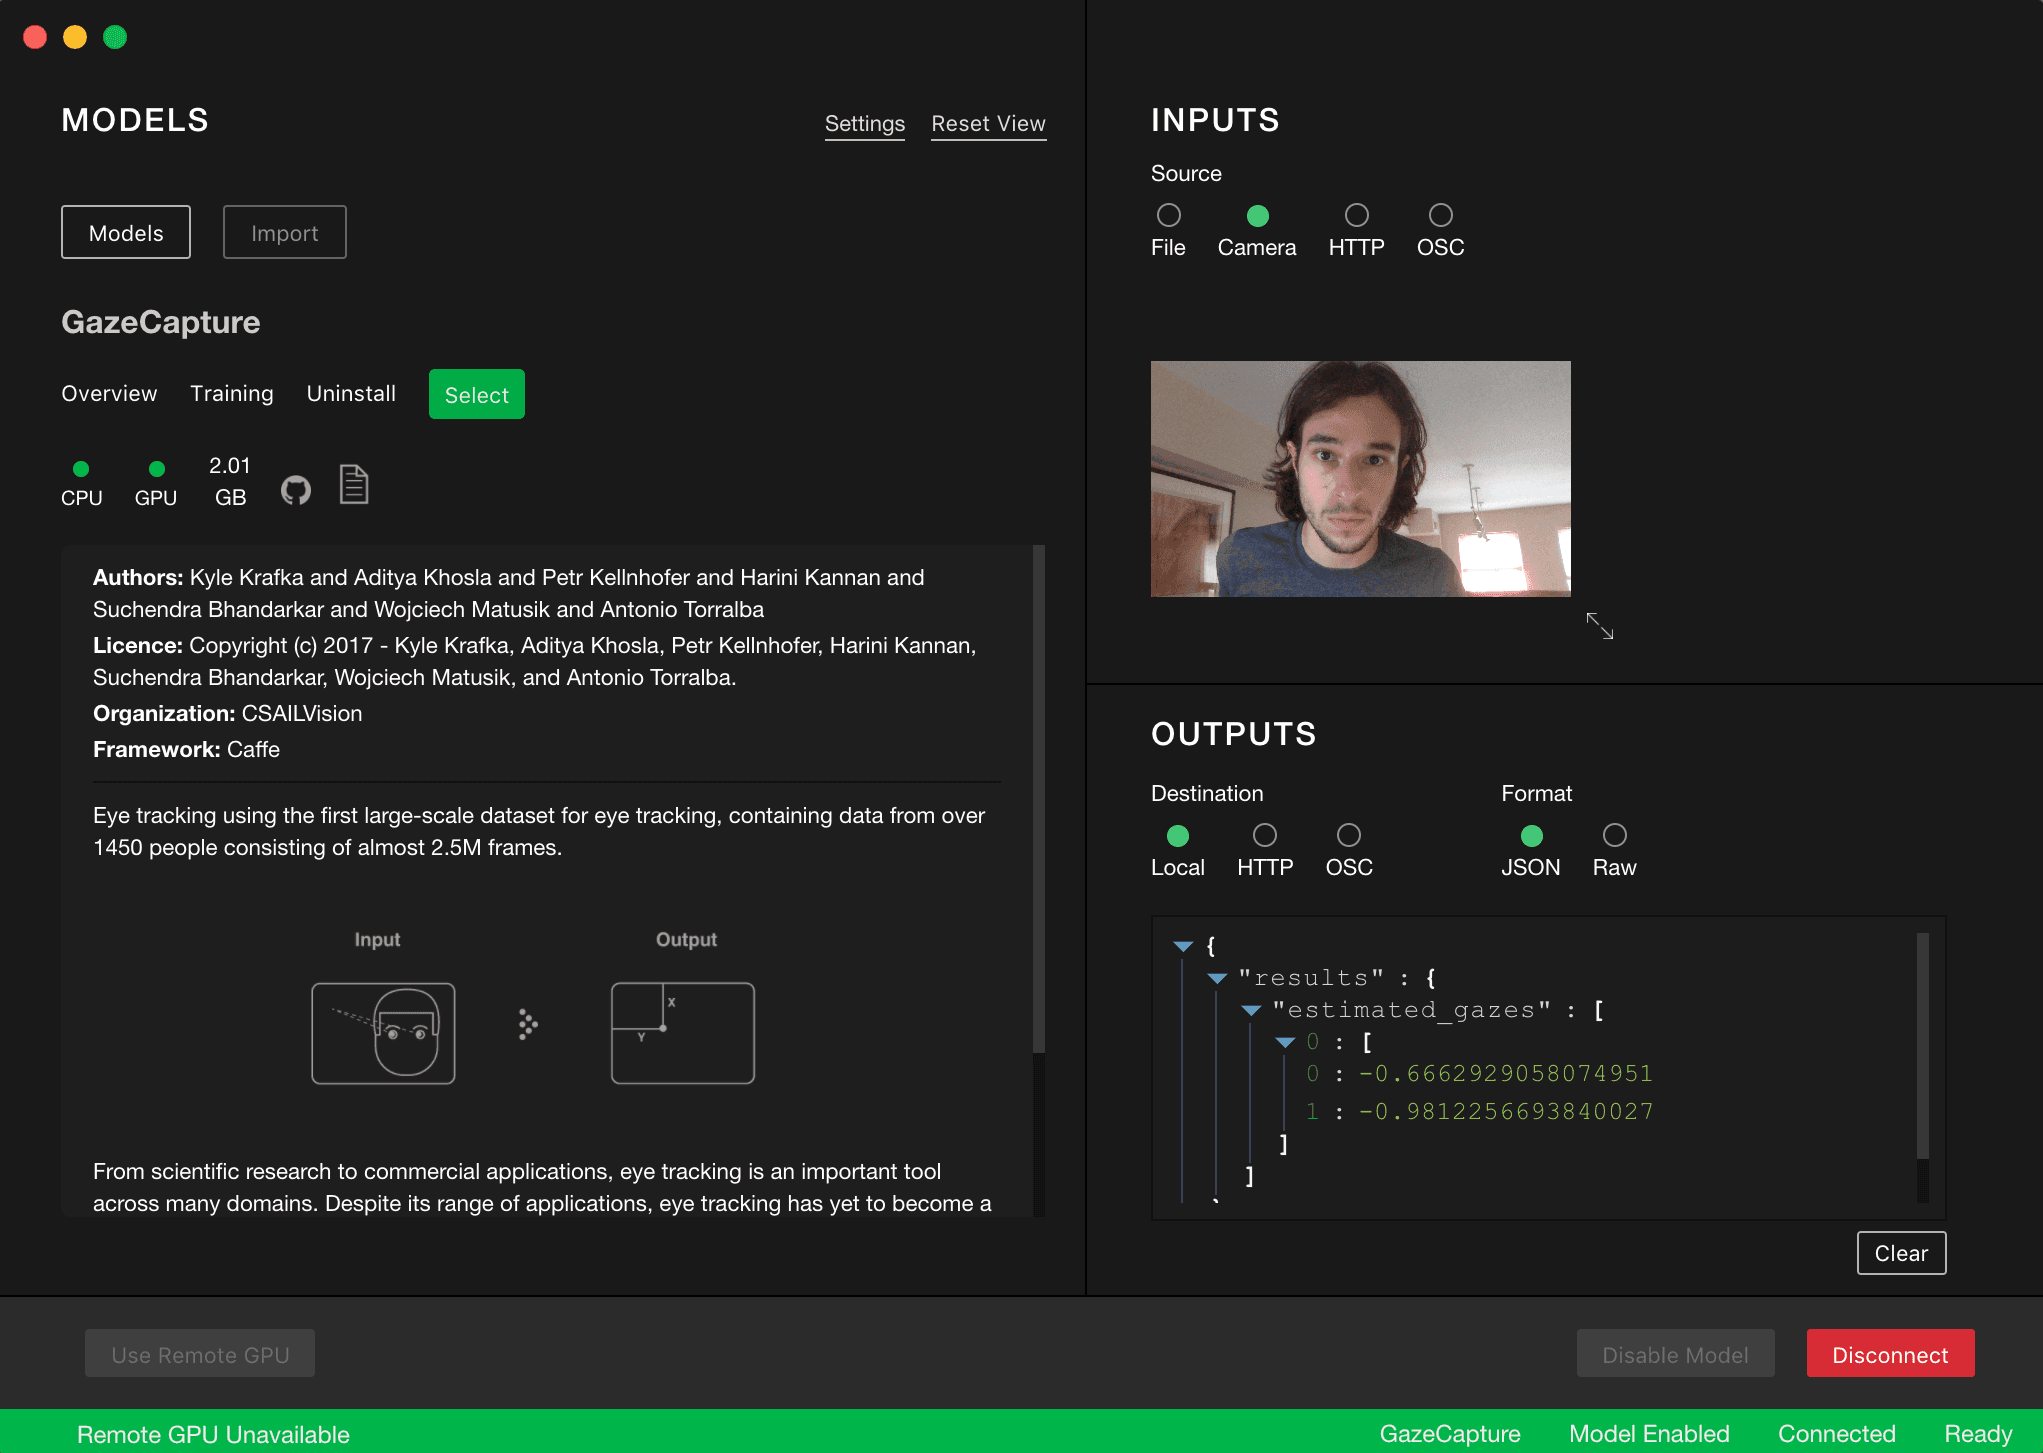Switch to Overview tab
Screen dimensions: 2043x1453
coord(109,395)
